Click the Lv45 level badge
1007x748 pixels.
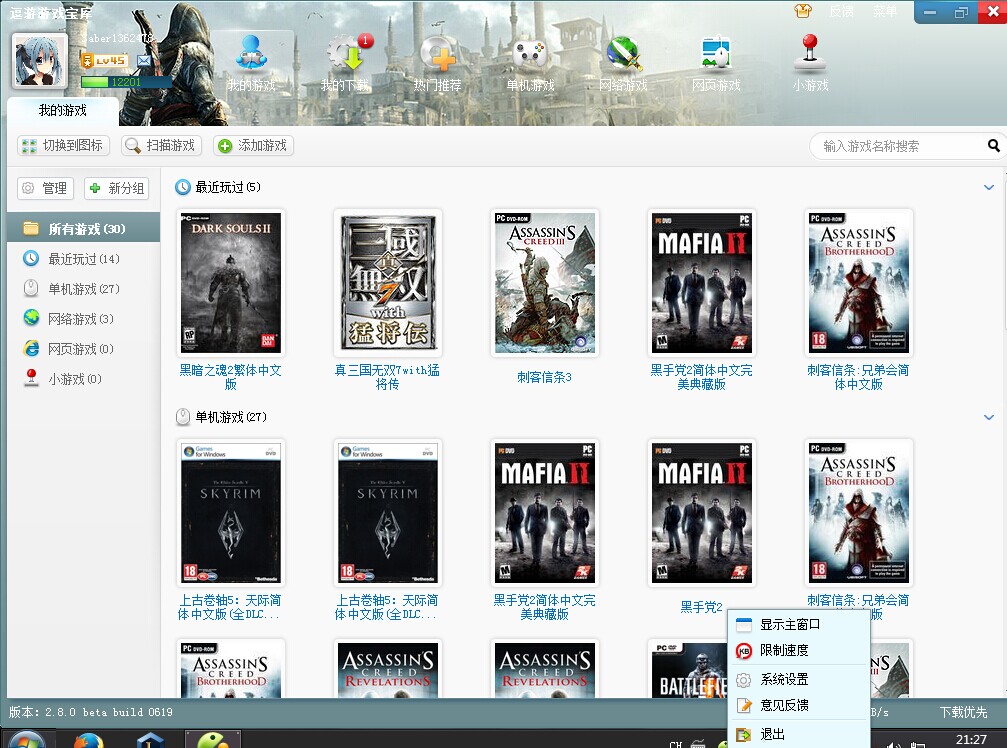(x=105, y=60)
